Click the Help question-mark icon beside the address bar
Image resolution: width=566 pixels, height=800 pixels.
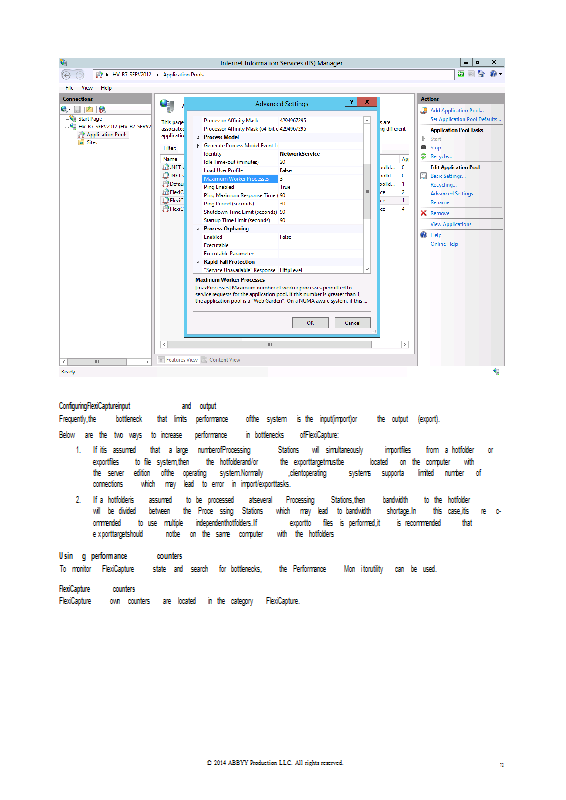coord(493,74)
